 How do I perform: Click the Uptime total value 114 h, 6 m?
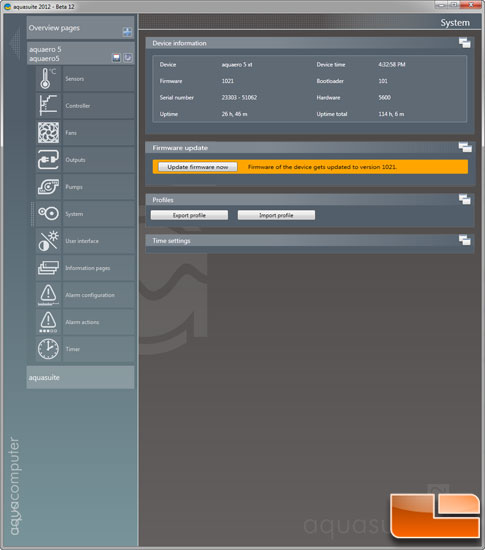pos(391,114)
